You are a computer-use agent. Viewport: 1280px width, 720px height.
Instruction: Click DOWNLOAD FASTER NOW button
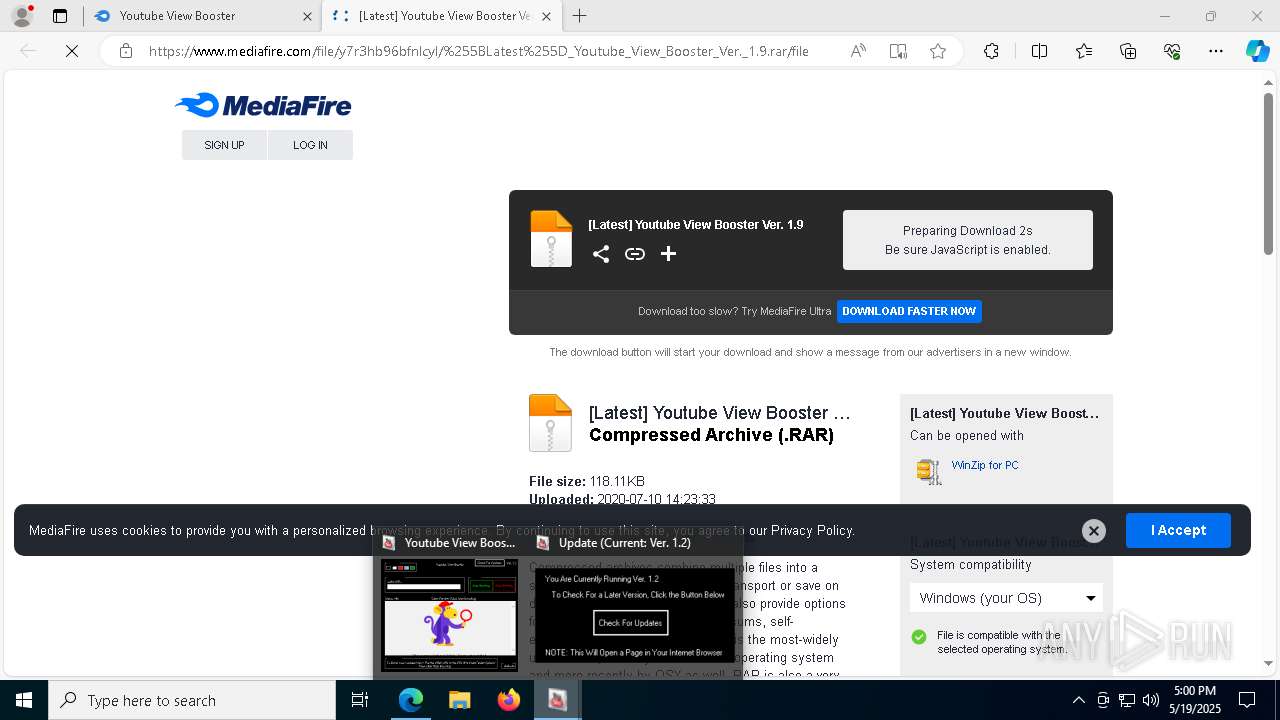[909, 311]
